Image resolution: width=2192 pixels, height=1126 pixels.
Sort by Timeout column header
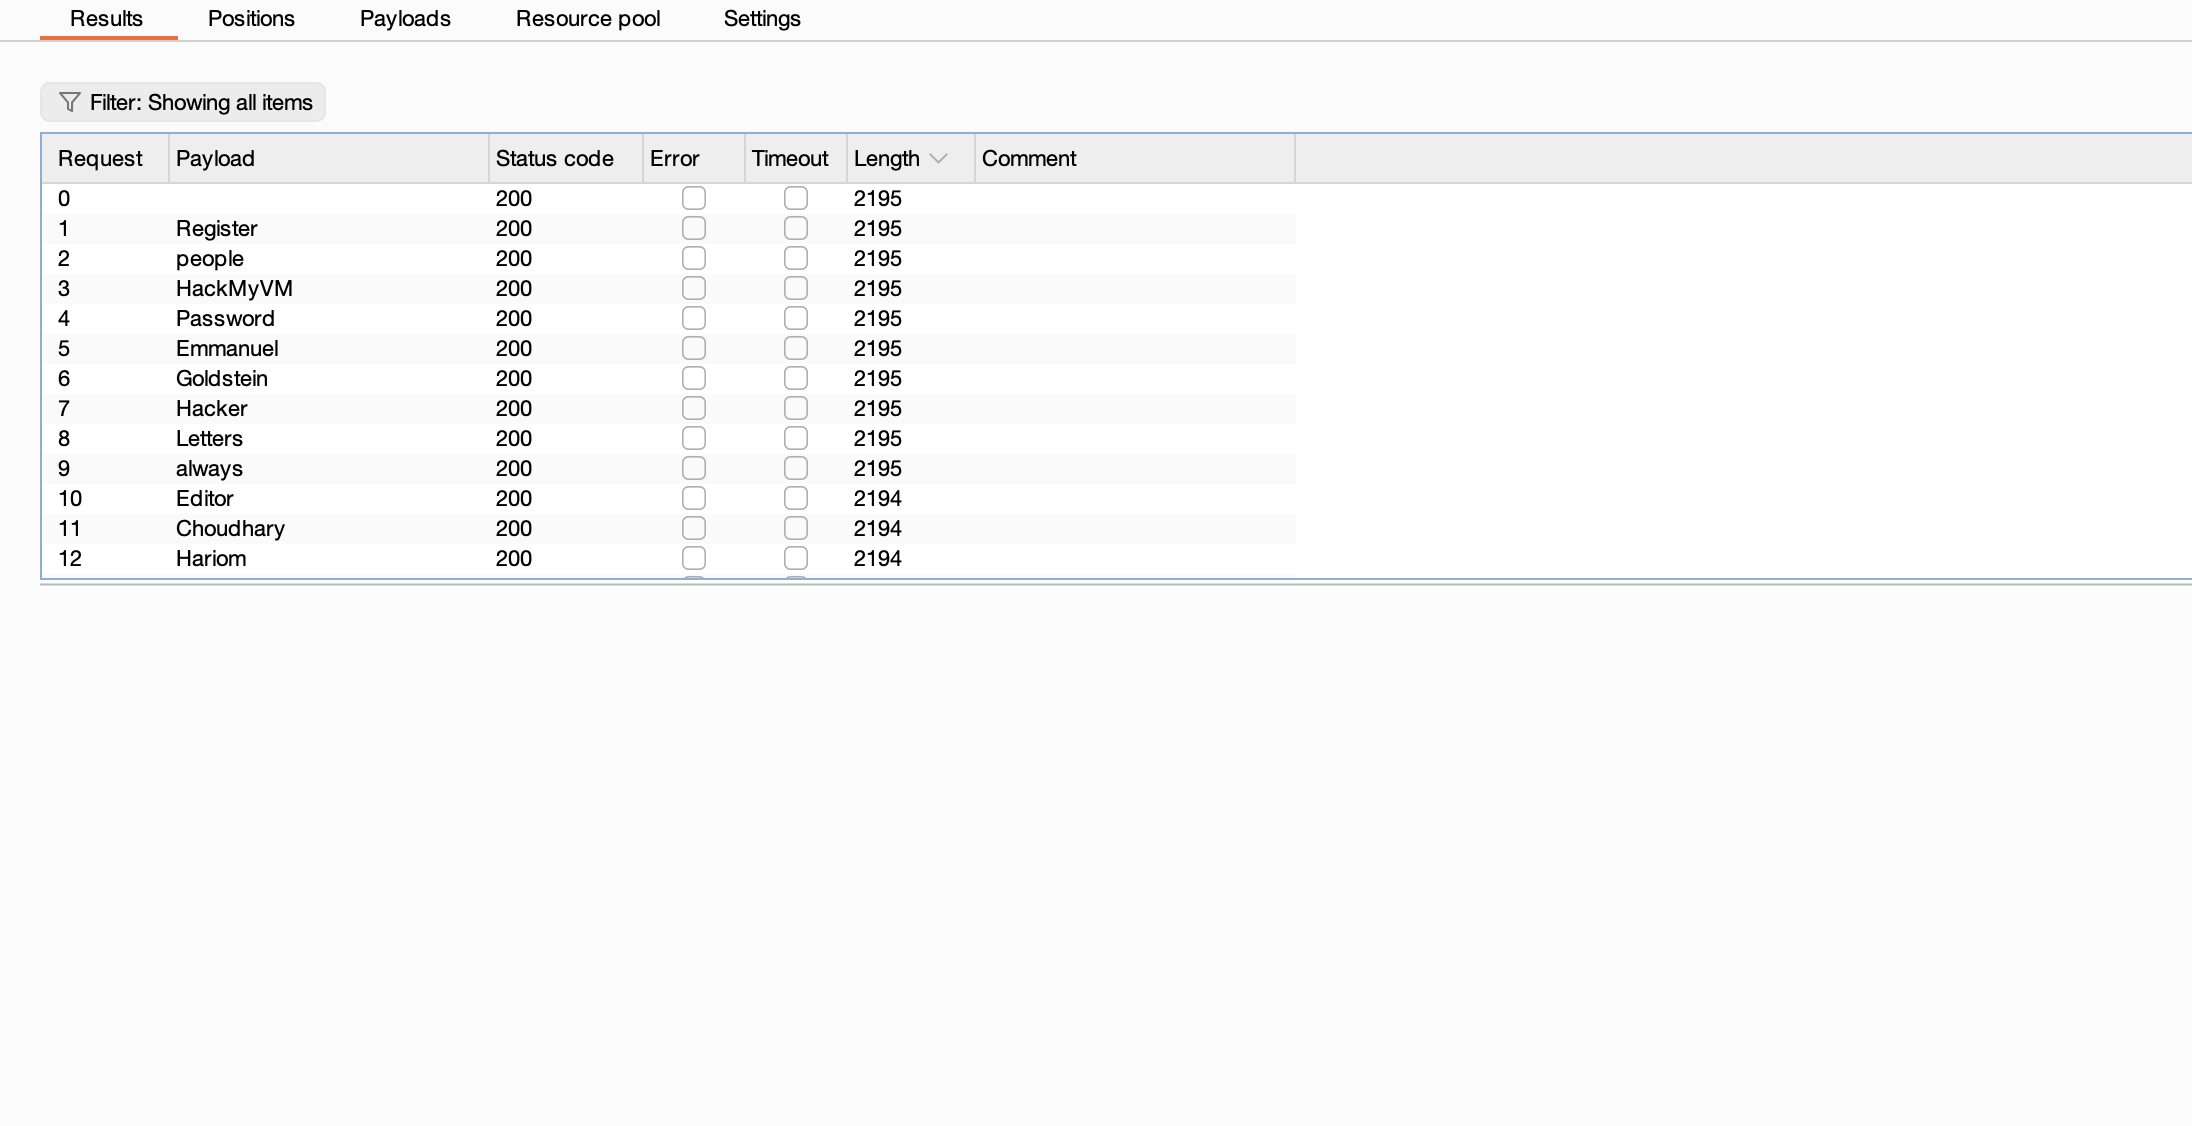tap(796, 158)
